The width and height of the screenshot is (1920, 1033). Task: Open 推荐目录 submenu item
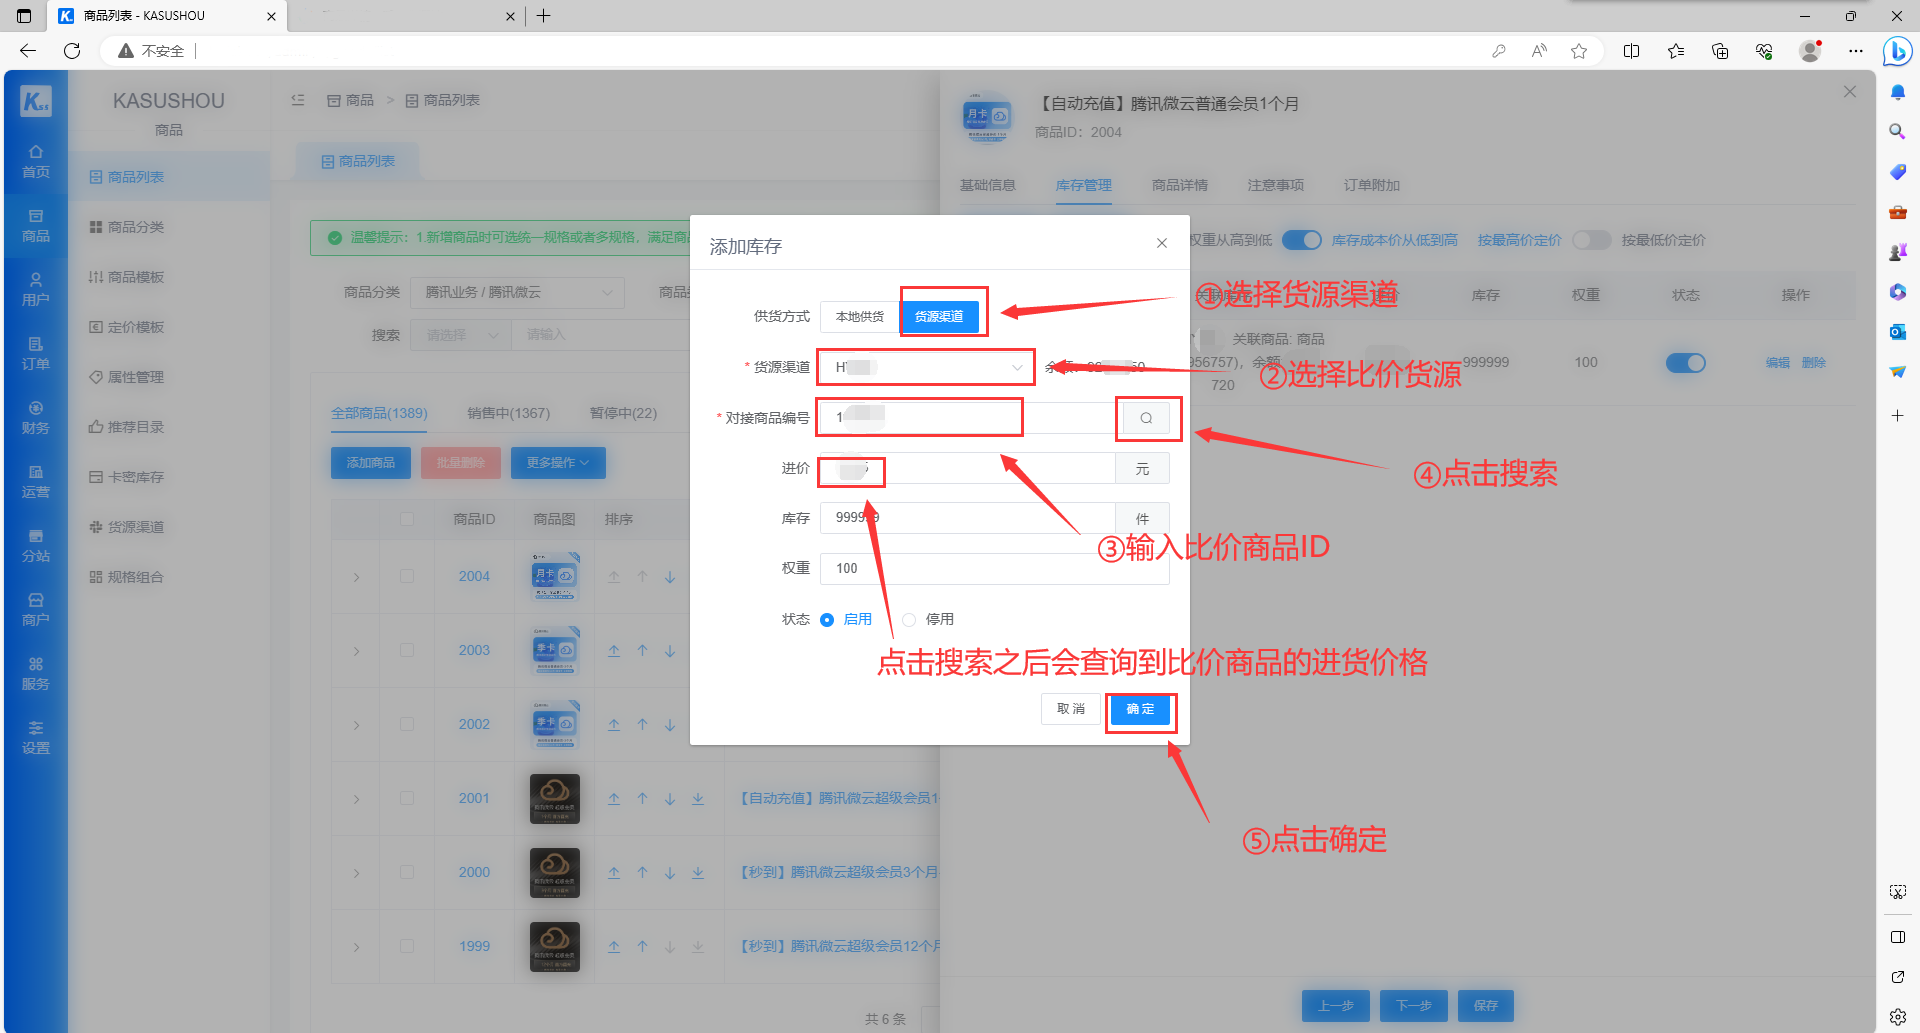point(169,427)
